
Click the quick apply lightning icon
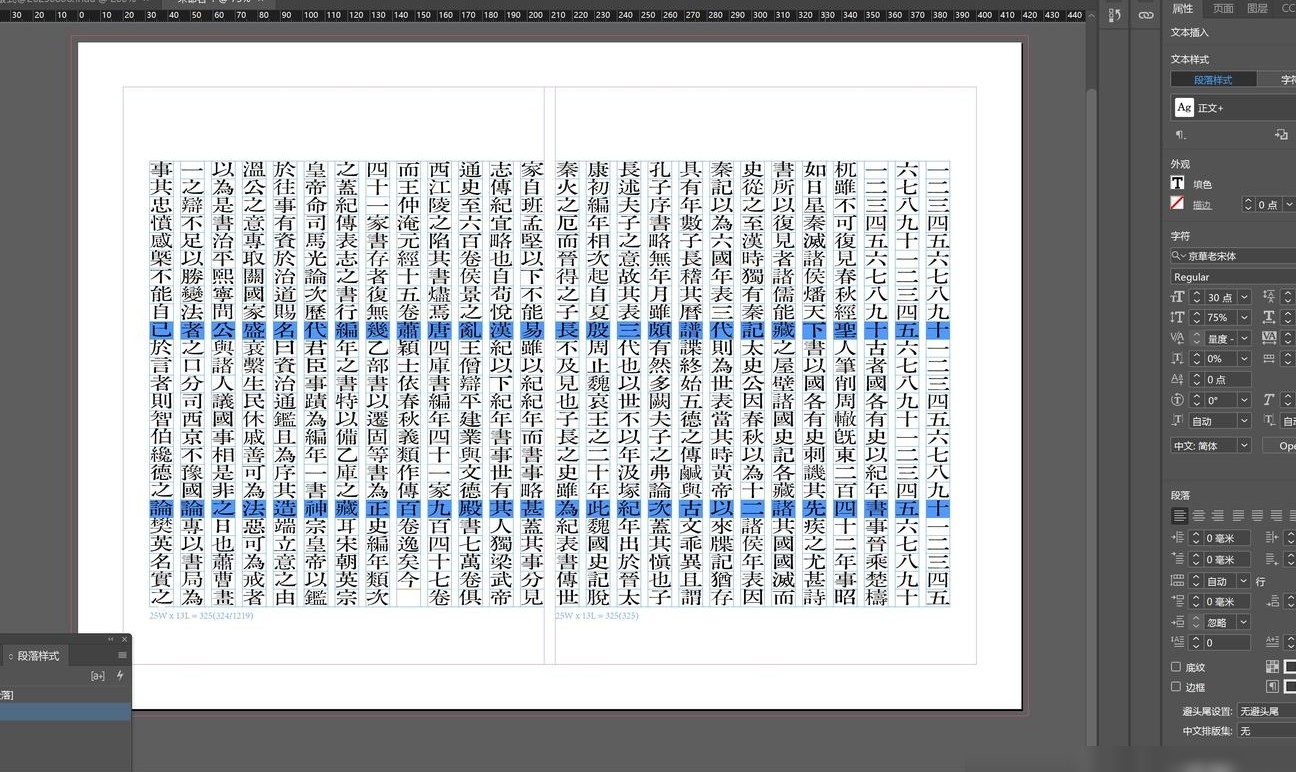(120, 676)
